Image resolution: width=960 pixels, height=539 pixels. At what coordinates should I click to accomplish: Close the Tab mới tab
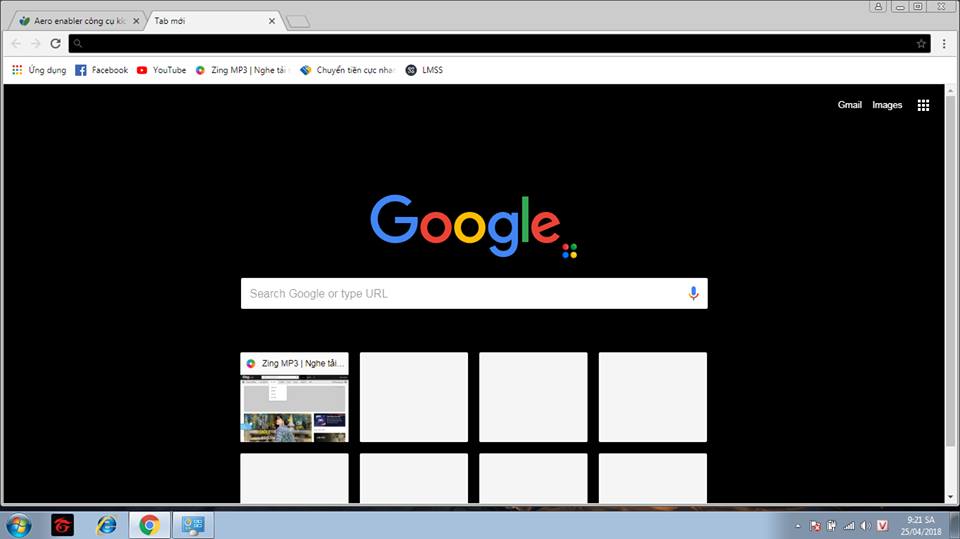pyautogui.click(x=272, y=21)
